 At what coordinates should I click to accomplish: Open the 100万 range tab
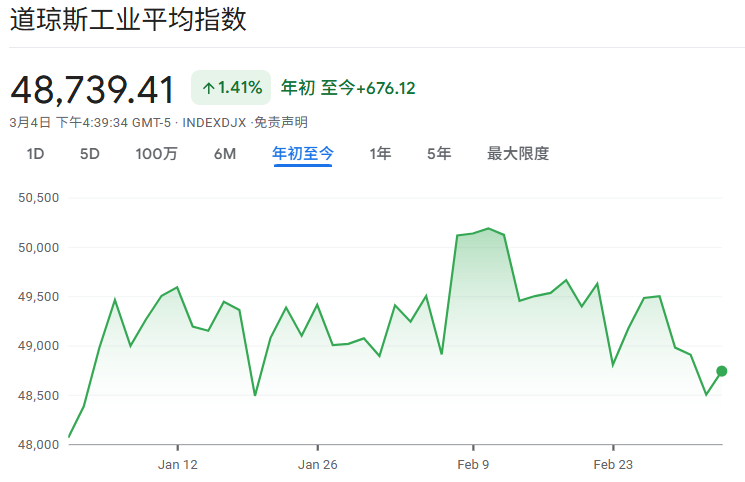click(156, 154)
